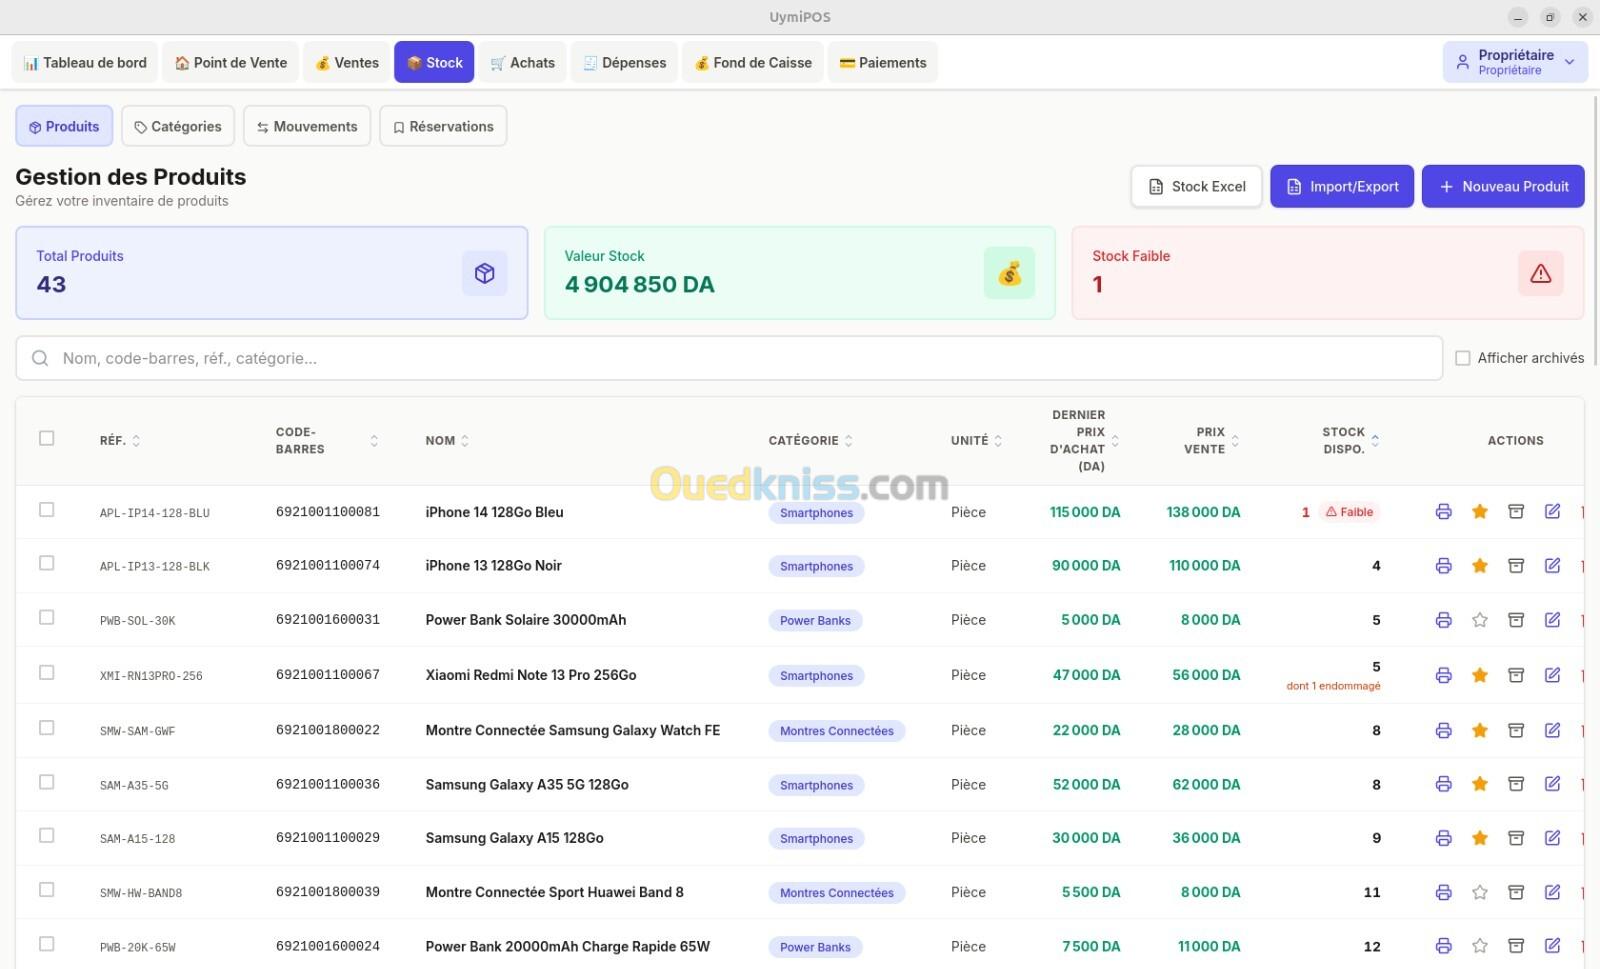Image resolution: width=1600 pixels, height=969 pixels.
Task: Favorite Power Bank Solaire 30000mAh with star
Action: click(x=1480, y=620)
